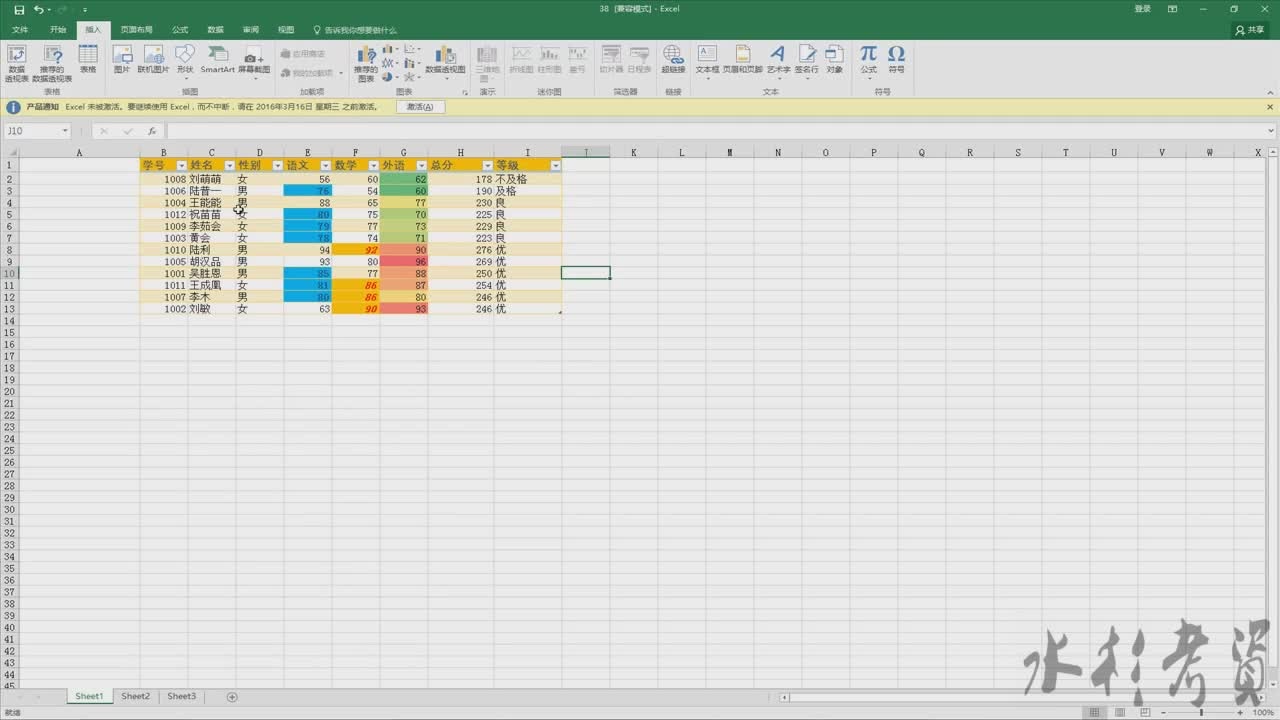Open the filter dropdown for 学号 column
The height and width of the screenshot is (720, 1280).
click(181, 165)
